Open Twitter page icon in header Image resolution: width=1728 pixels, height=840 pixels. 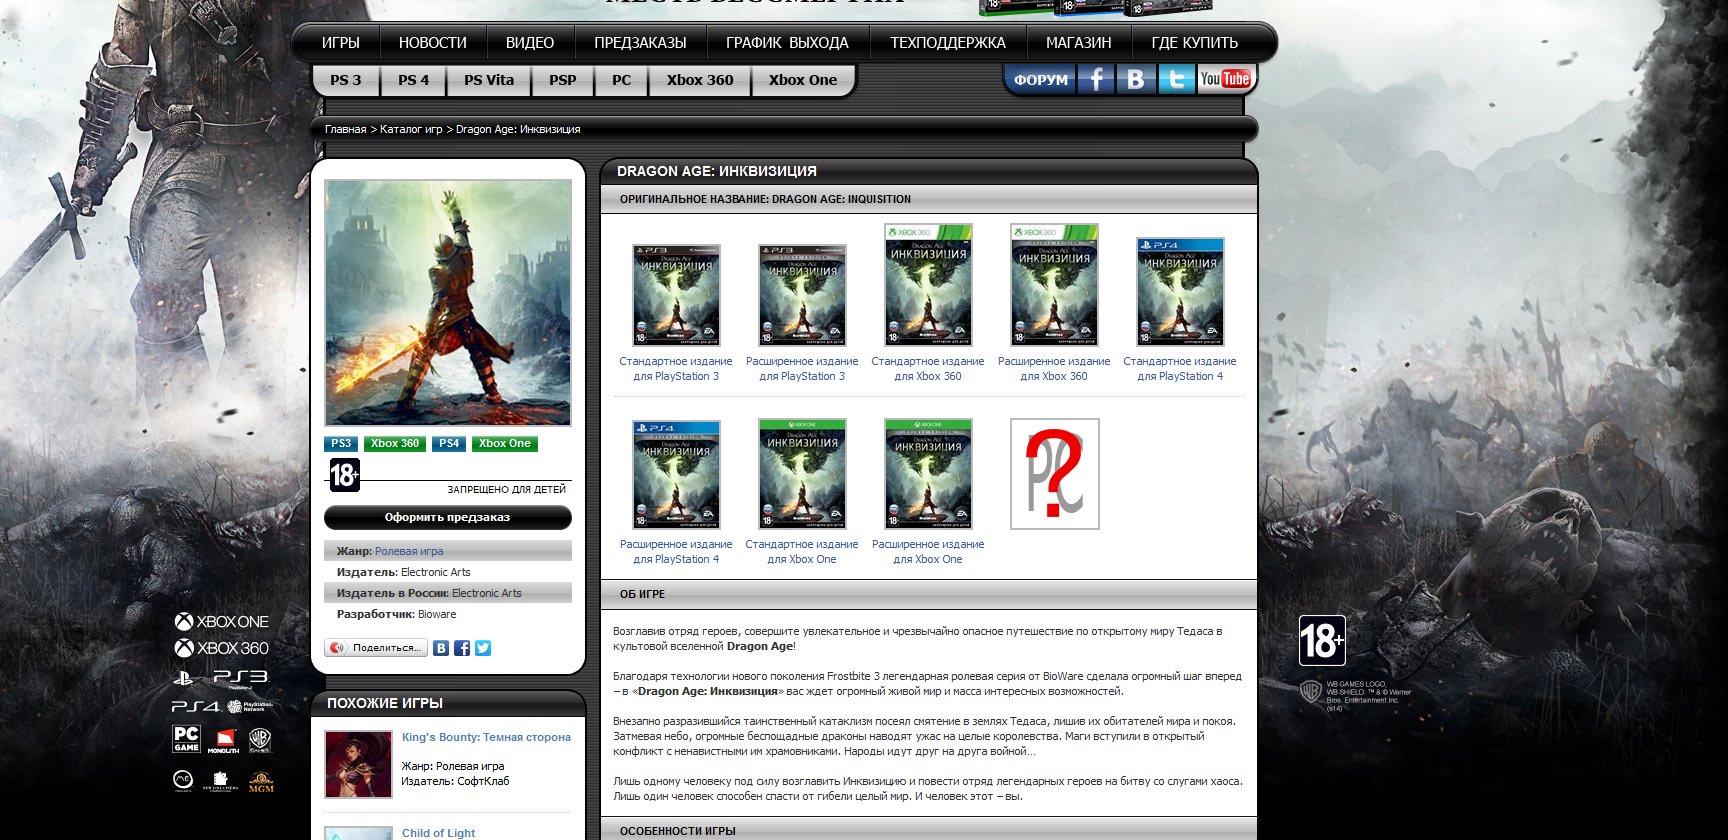point(1176,79)
